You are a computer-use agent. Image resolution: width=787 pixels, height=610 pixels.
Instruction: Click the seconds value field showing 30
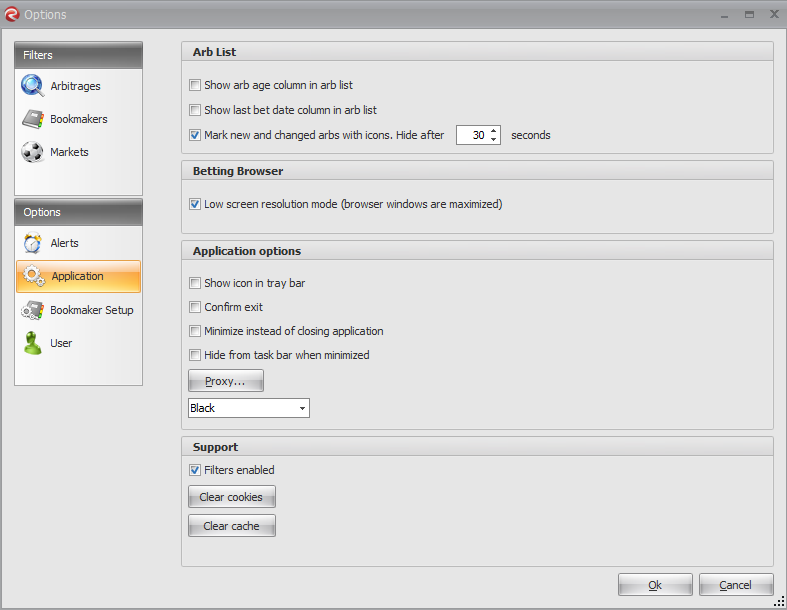tap(472, 135)
